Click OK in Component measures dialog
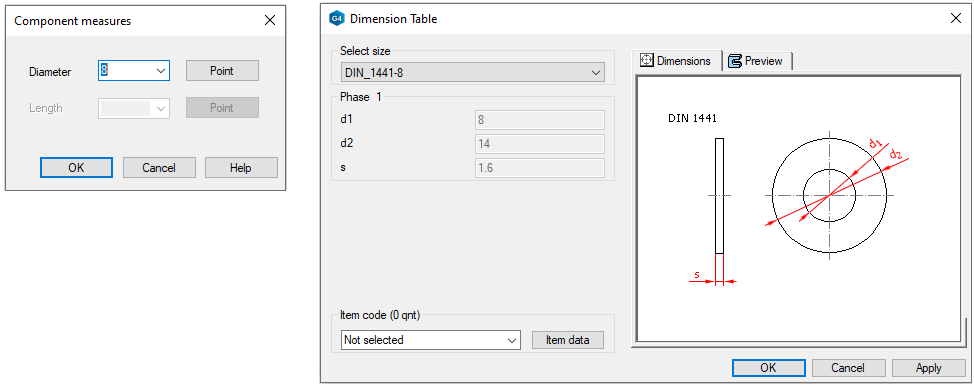The width and height of the screenshot is (974, 387). (76, 168)
